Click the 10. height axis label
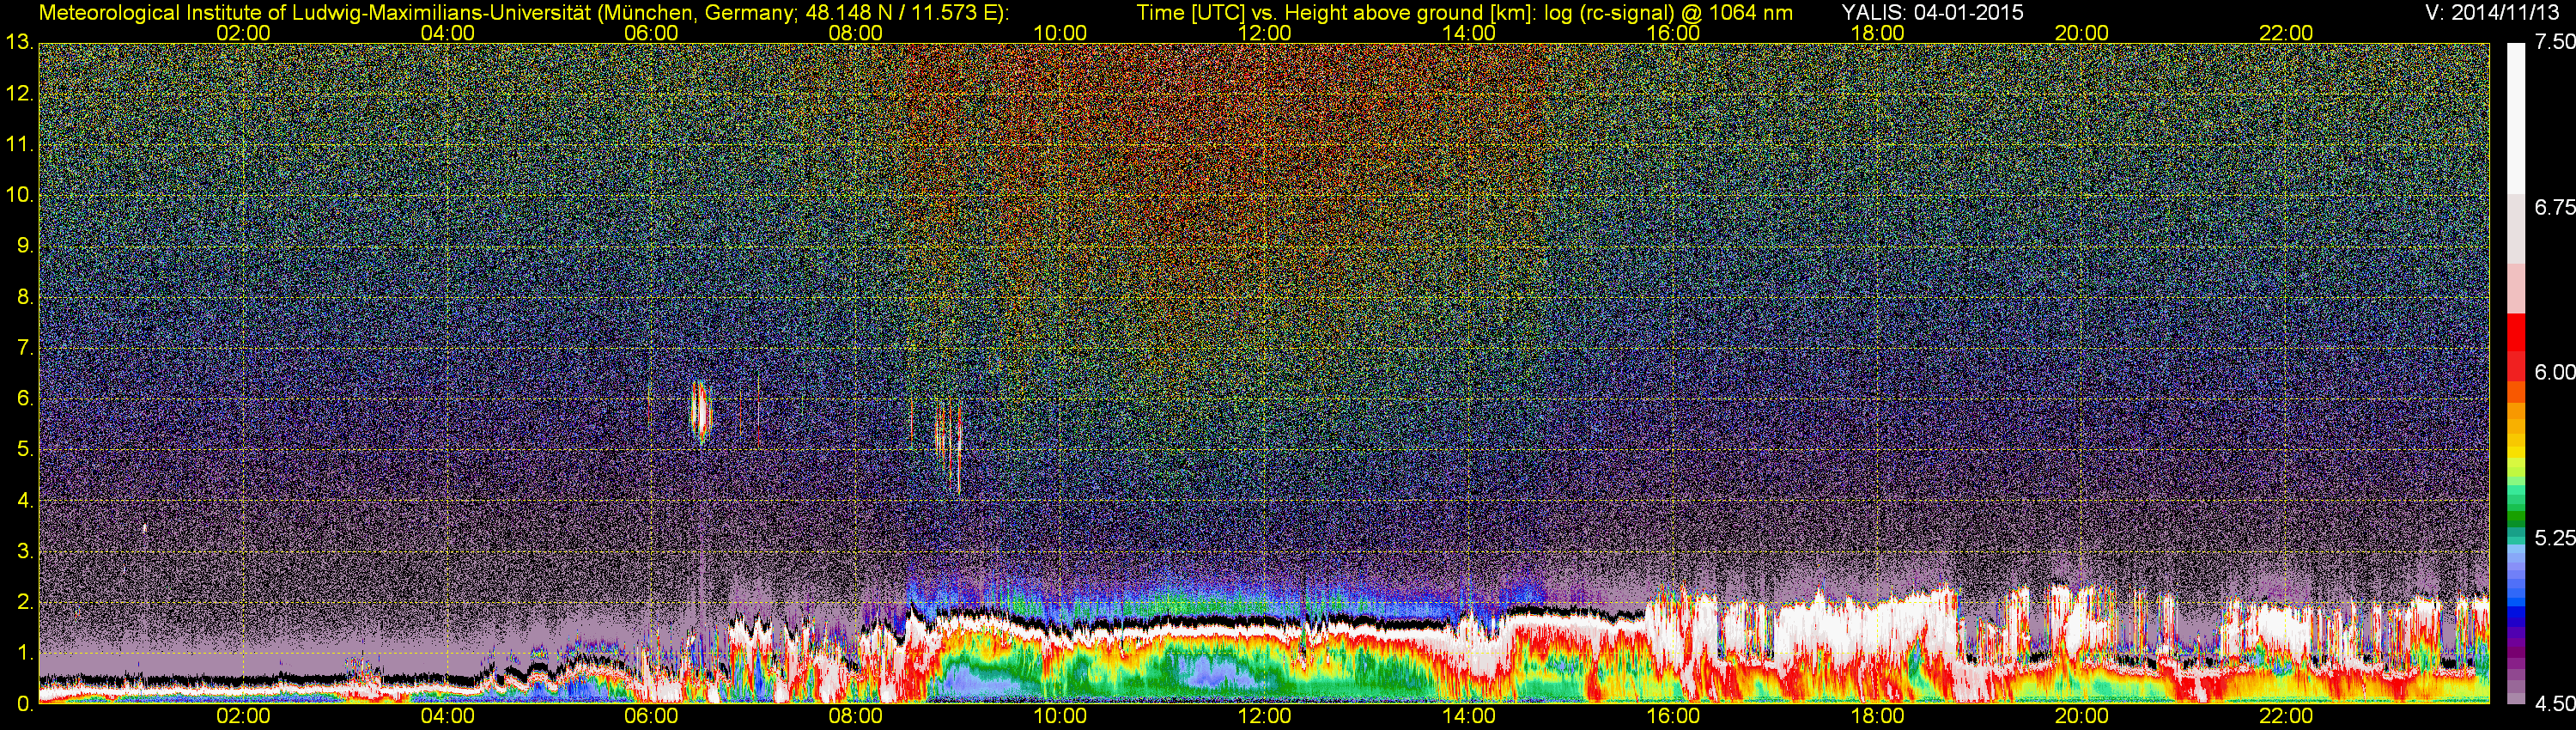The image size is (2576, 730). tap(19, 195)
